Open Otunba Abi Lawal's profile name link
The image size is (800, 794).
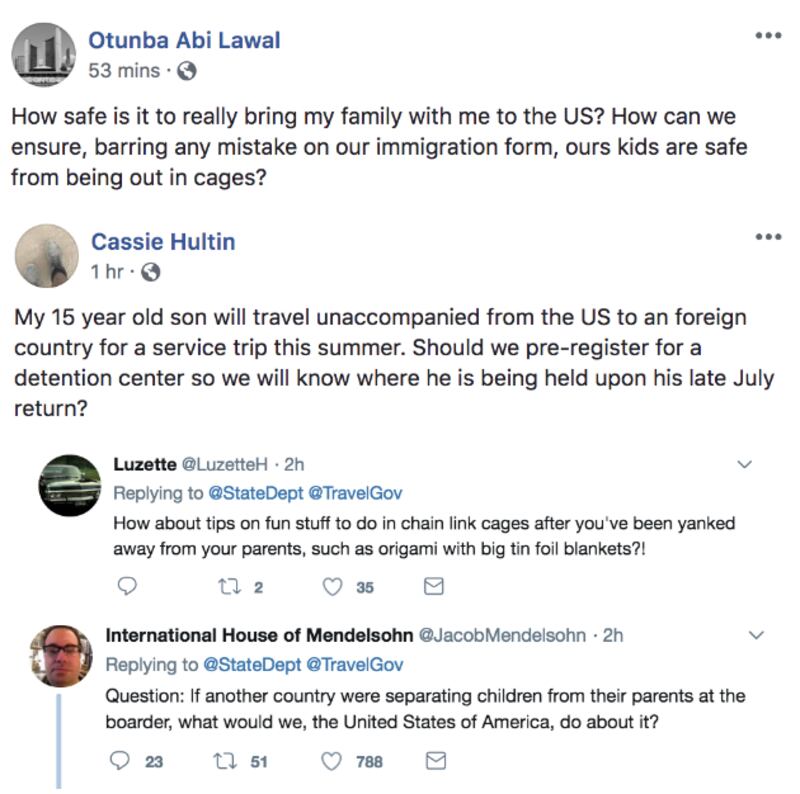(184, 40)
